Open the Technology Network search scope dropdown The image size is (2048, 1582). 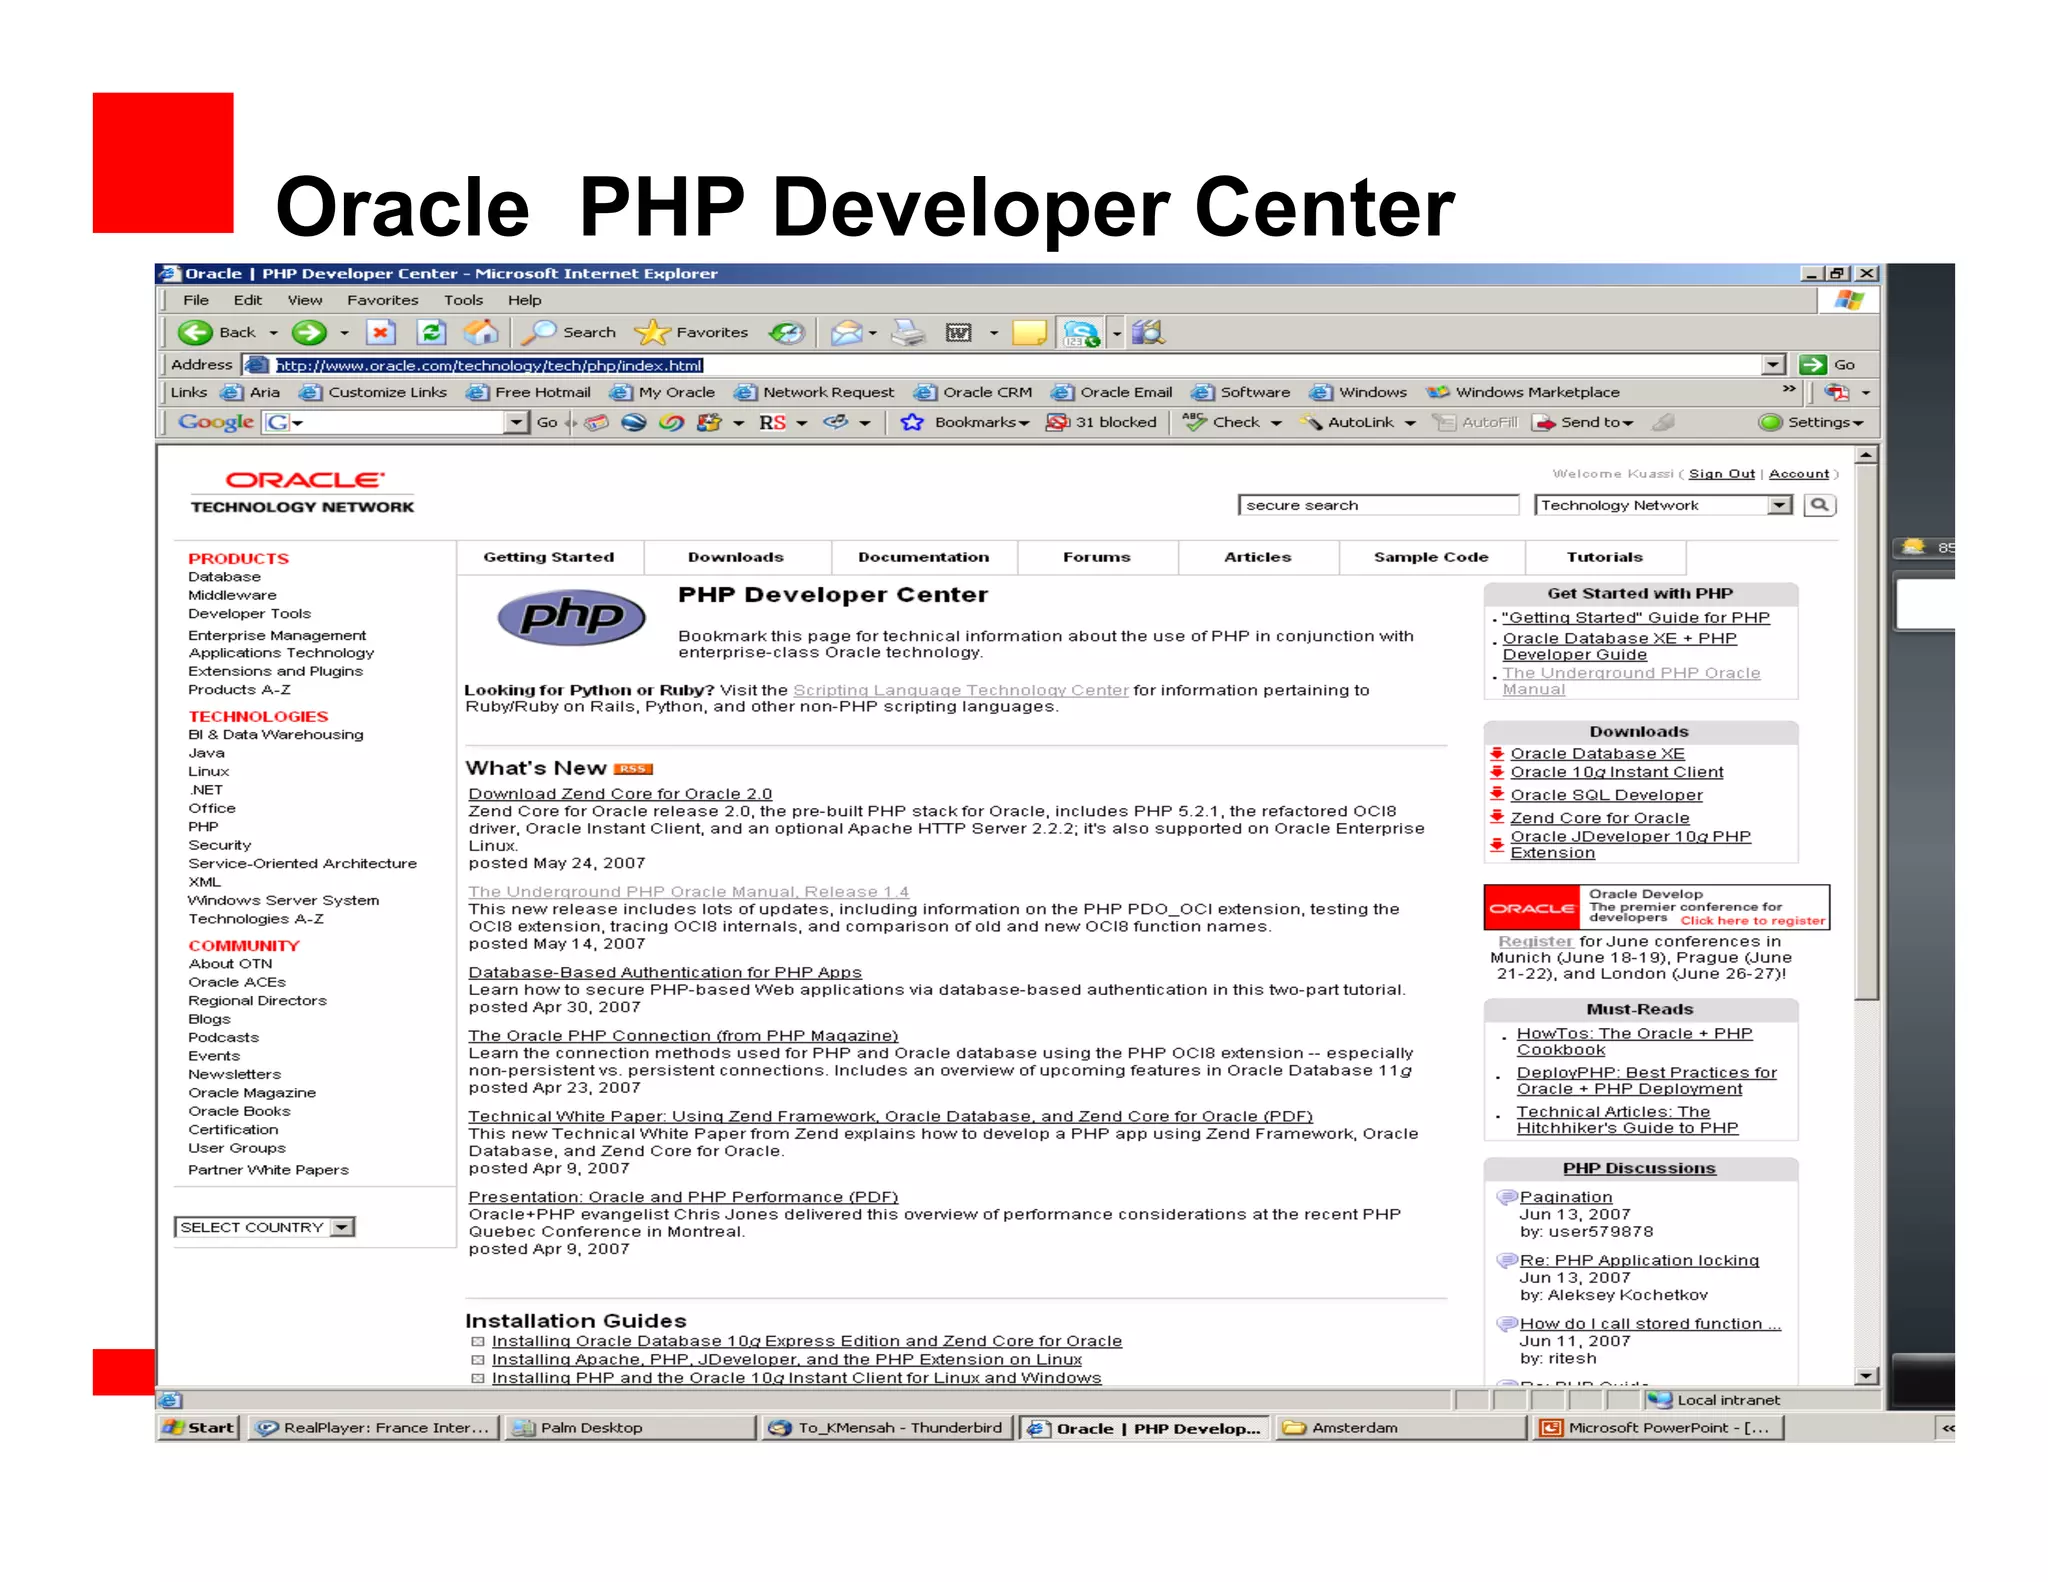[1779, 505]
